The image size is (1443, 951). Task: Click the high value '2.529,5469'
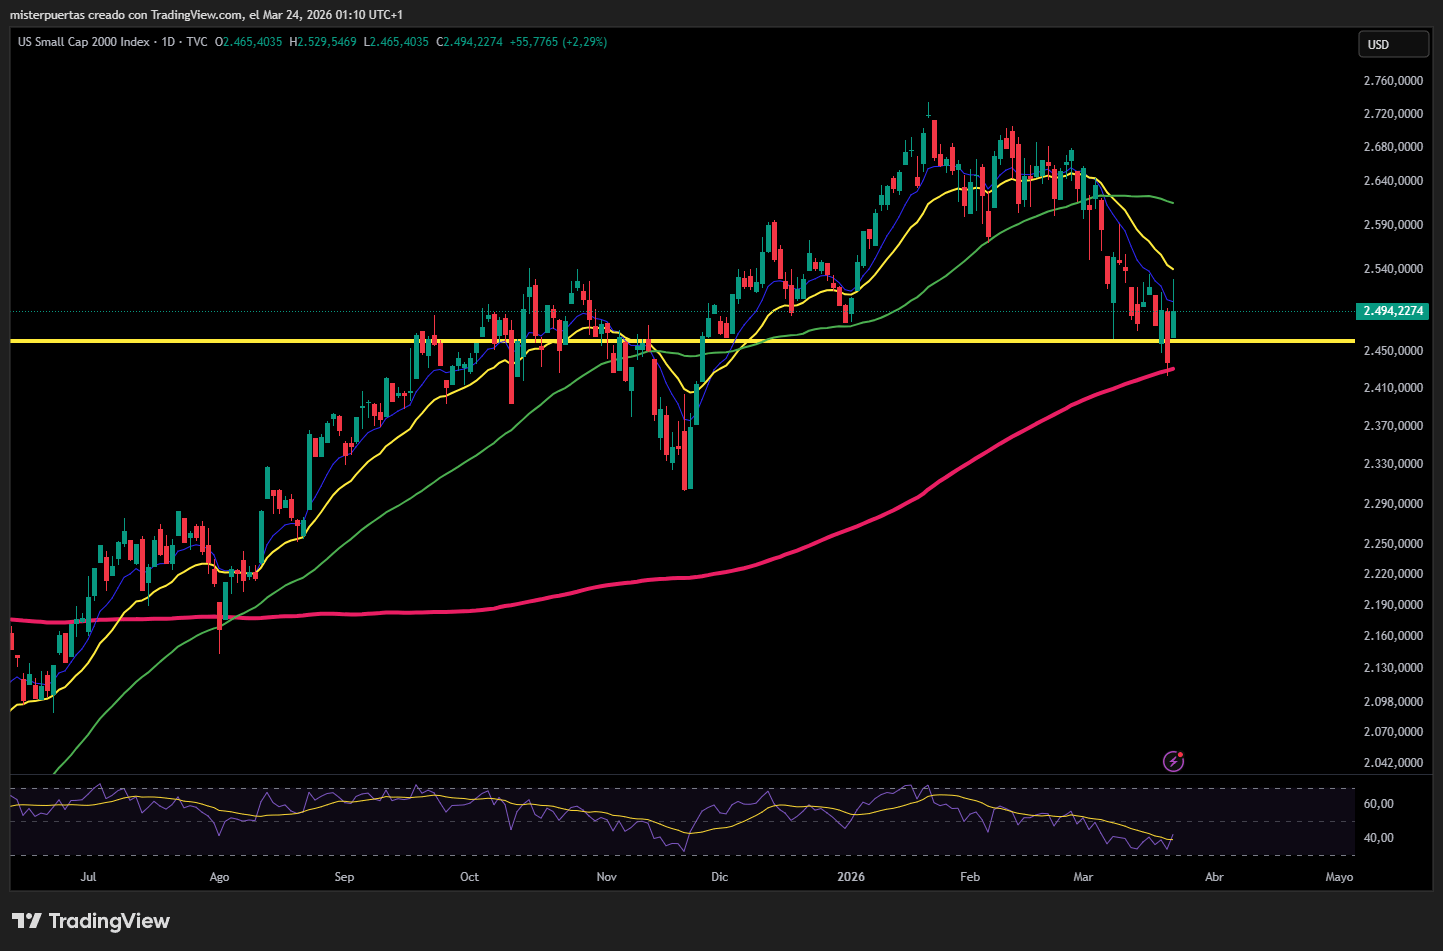tap(327, 42)
